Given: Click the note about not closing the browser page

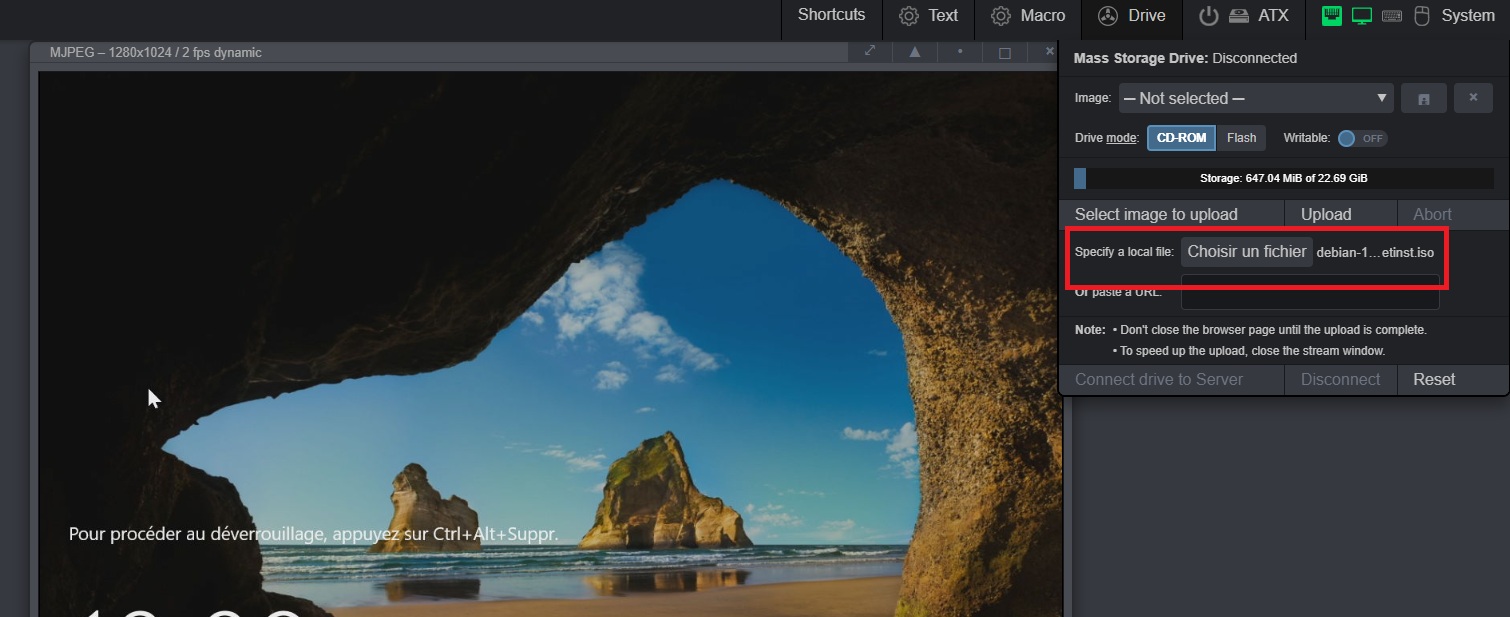Looking at the screenshot, I should (1273, 329).
